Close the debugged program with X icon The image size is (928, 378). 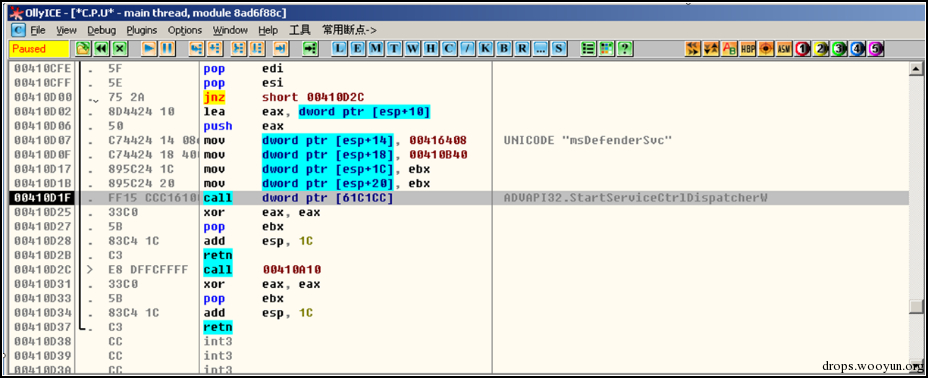coord(120,49)
